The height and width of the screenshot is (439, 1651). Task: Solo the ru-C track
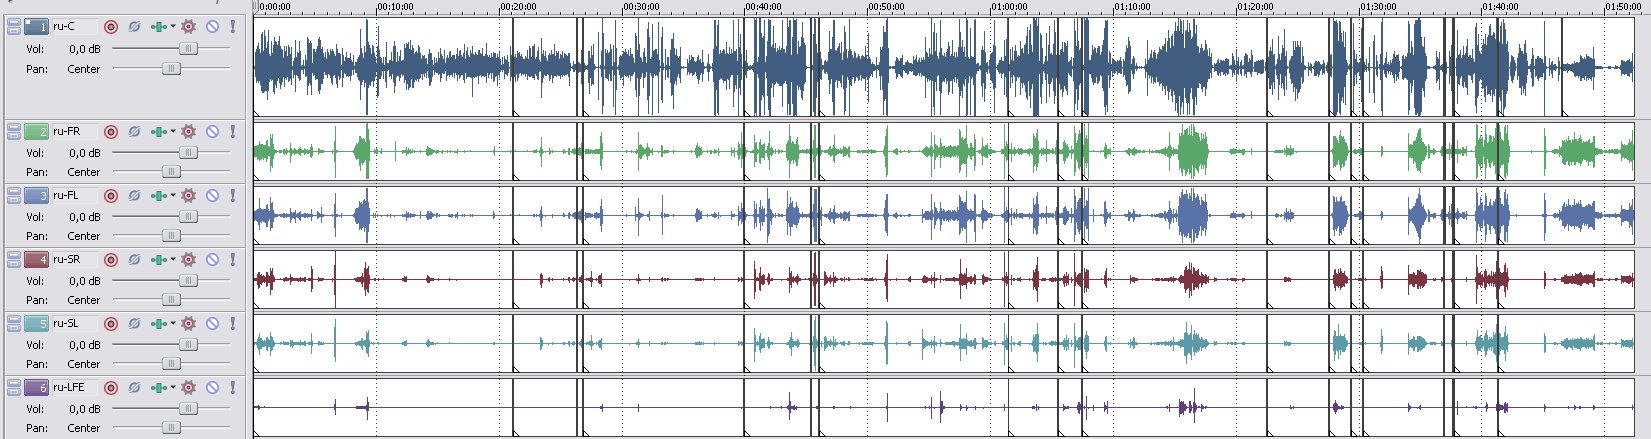click(x=233, y=27)
